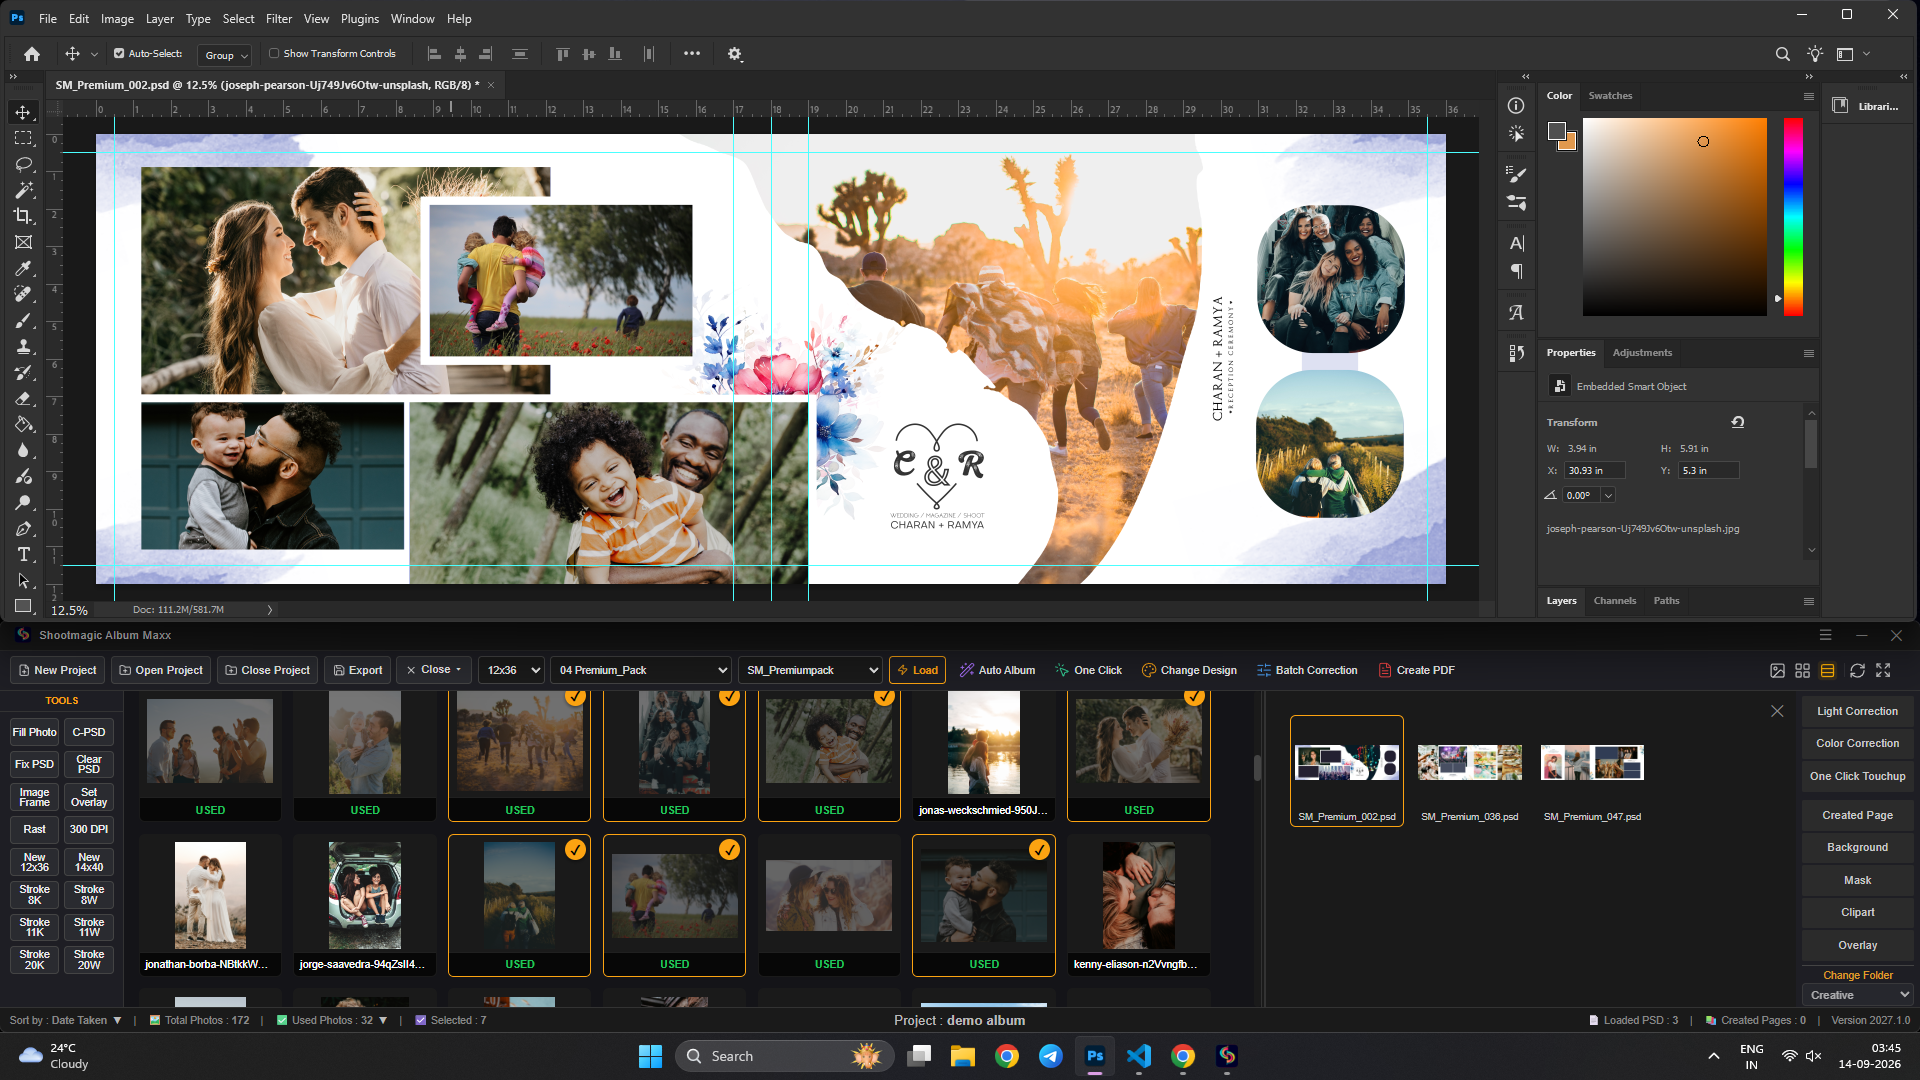Open the 12x36 size dropdown
This screenshot has width=1920, height=1080.
pyautogui.click(x=512, y=670)
